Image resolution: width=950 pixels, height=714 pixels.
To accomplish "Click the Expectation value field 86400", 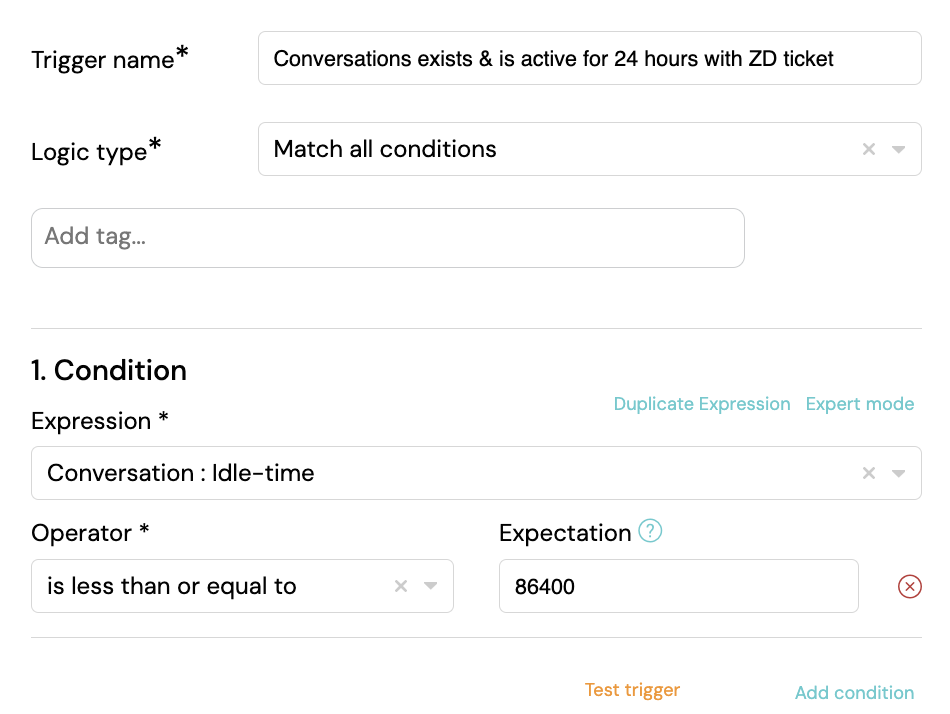I will [679, 586].
